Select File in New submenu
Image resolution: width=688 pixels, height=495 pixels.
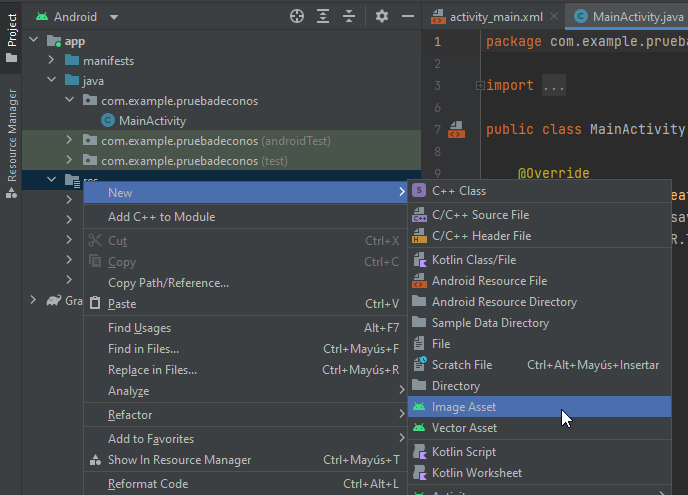540,344
